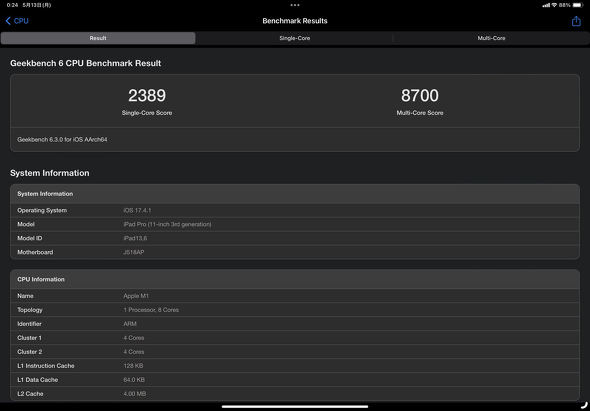Tap the Topology row label
Viewport: 590px width, 411px height.
click(x=30, y=310)
